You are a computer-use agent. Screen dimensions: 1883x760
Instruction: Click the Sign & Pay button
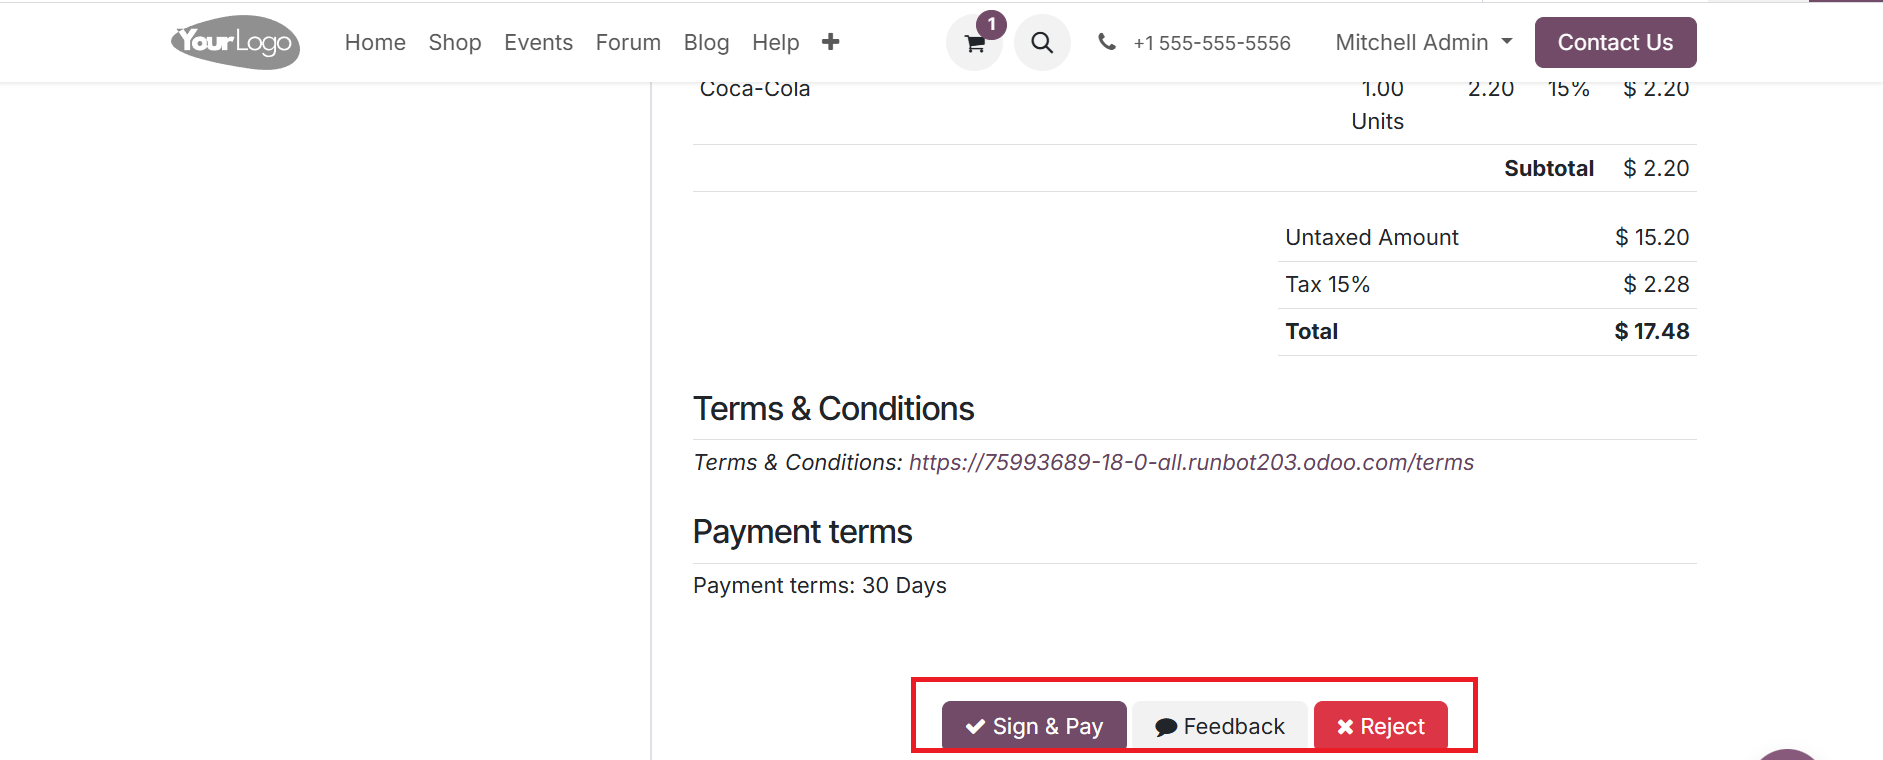[1034, 726]
